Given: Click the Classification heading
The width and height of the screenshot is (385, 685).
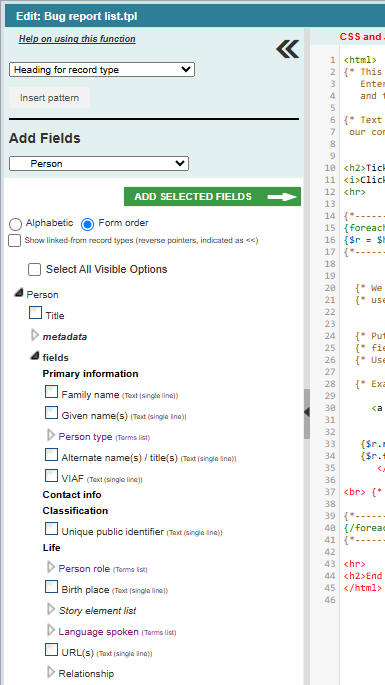Looking at the screenshot, I should tap(75, 511).
